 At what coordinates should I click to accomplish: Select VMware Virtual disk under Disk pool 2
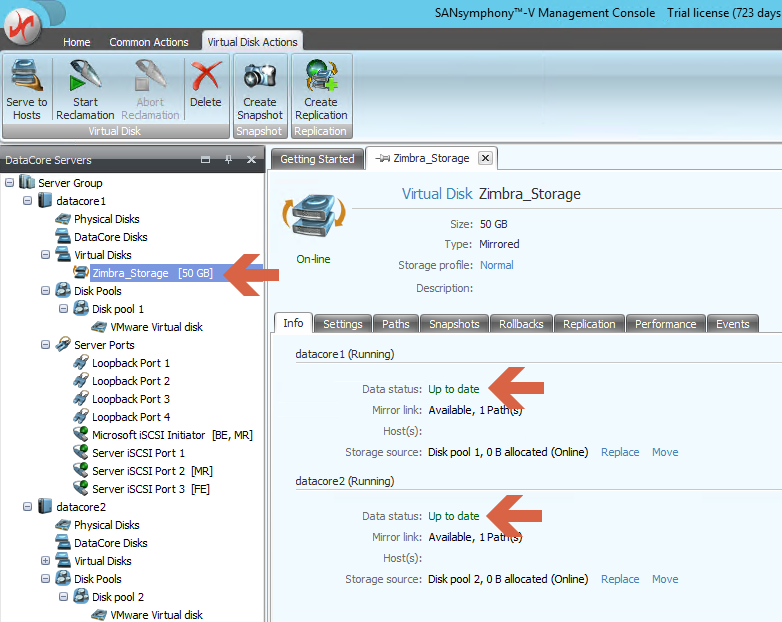[156, 615]
